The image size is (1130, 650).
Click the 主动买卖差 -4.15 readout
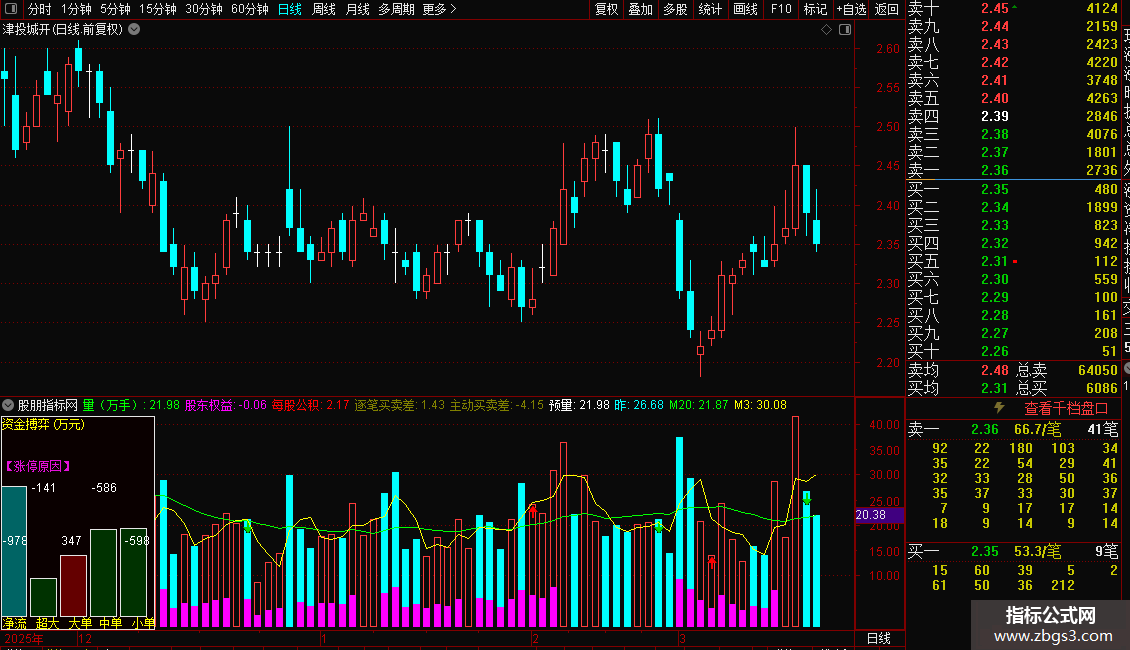click(x=497, y=405)
